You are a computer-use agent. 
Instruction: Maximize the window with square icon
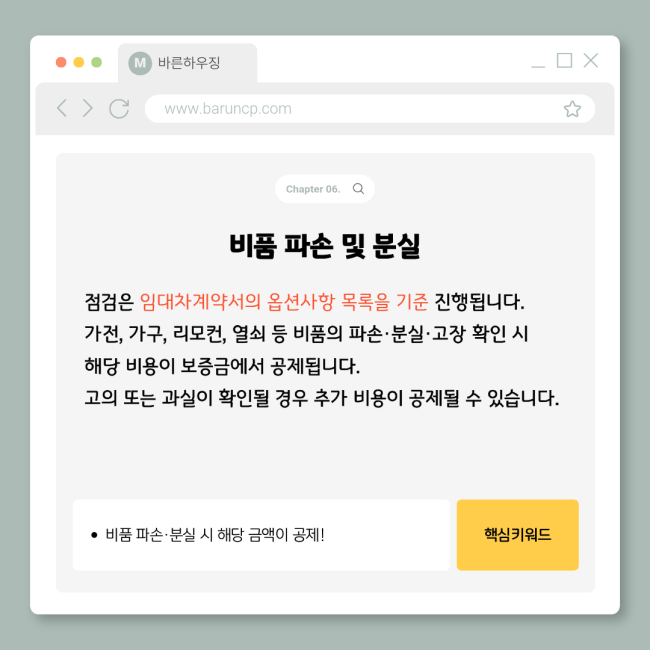(x=564, y=61)
